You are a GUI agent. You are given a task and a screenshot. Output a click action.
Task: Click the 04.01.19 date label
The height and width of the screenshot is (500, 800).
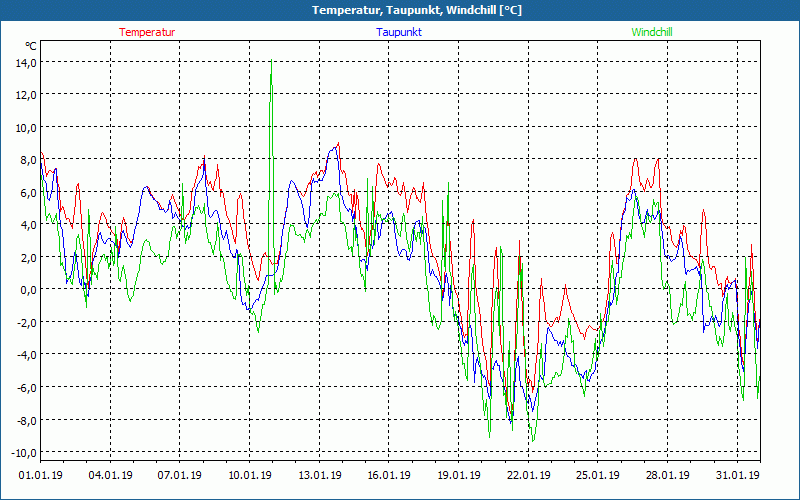pyautogui.click(x=110, y=475)
